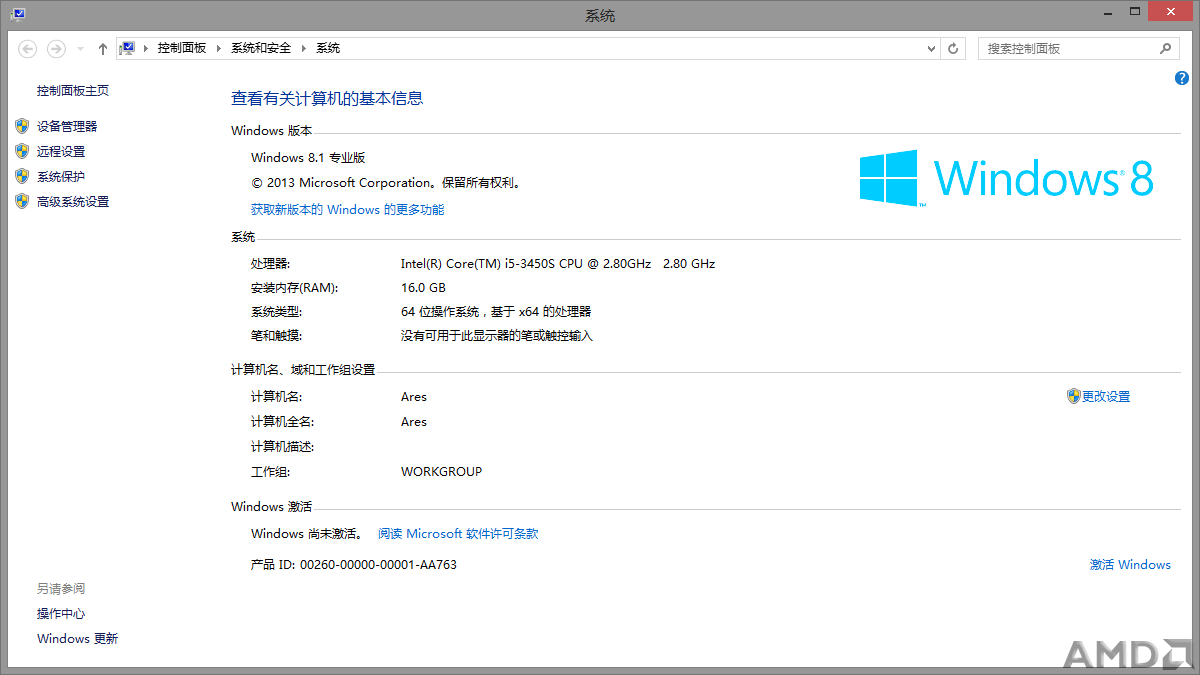1200x675 pixels.
Task: Open 设备管理器 from sidebar
Action: [x=67, y=127]
